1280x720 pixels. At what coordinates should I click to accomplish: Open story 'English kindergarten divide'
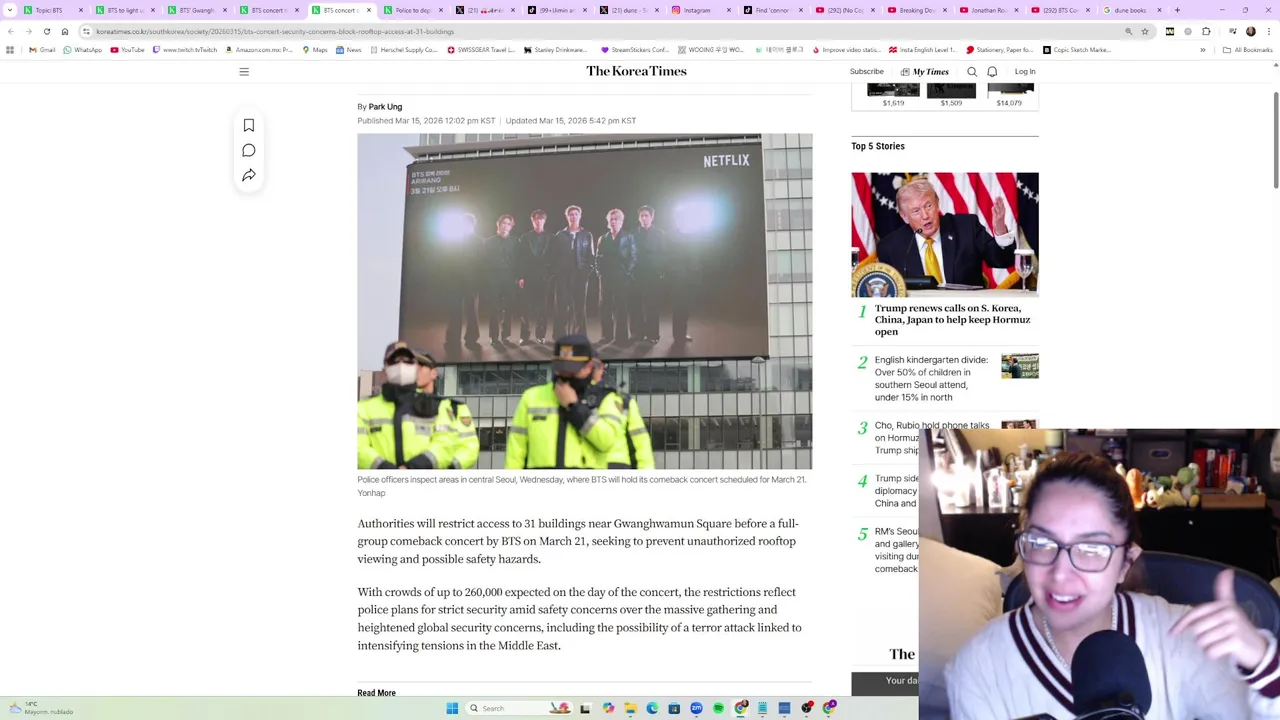[x=931, y=378]
